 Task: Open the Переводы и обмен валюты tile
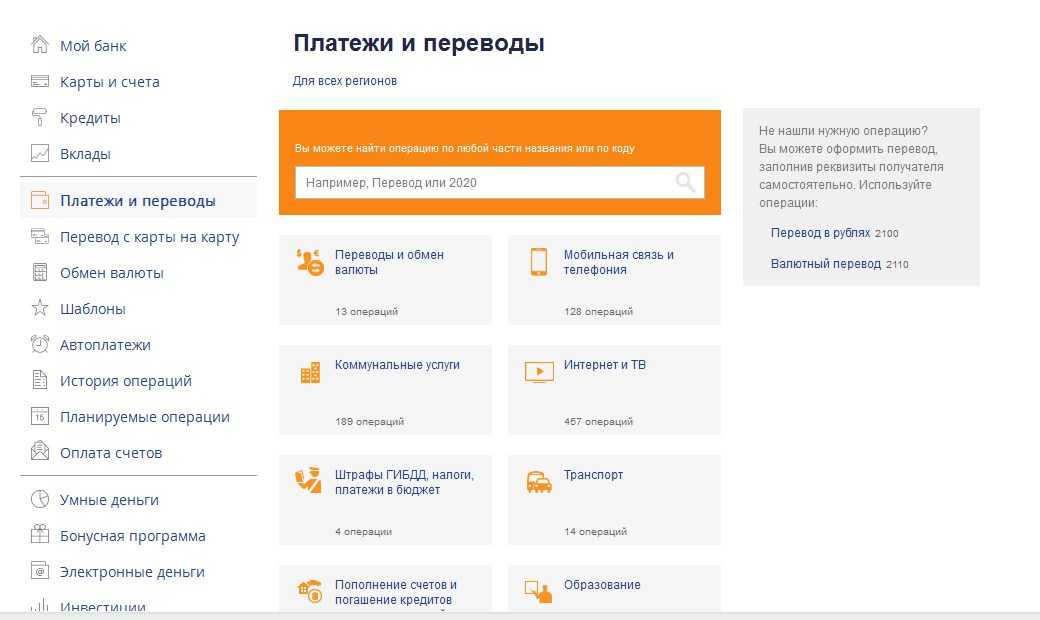tap(385, 279)
